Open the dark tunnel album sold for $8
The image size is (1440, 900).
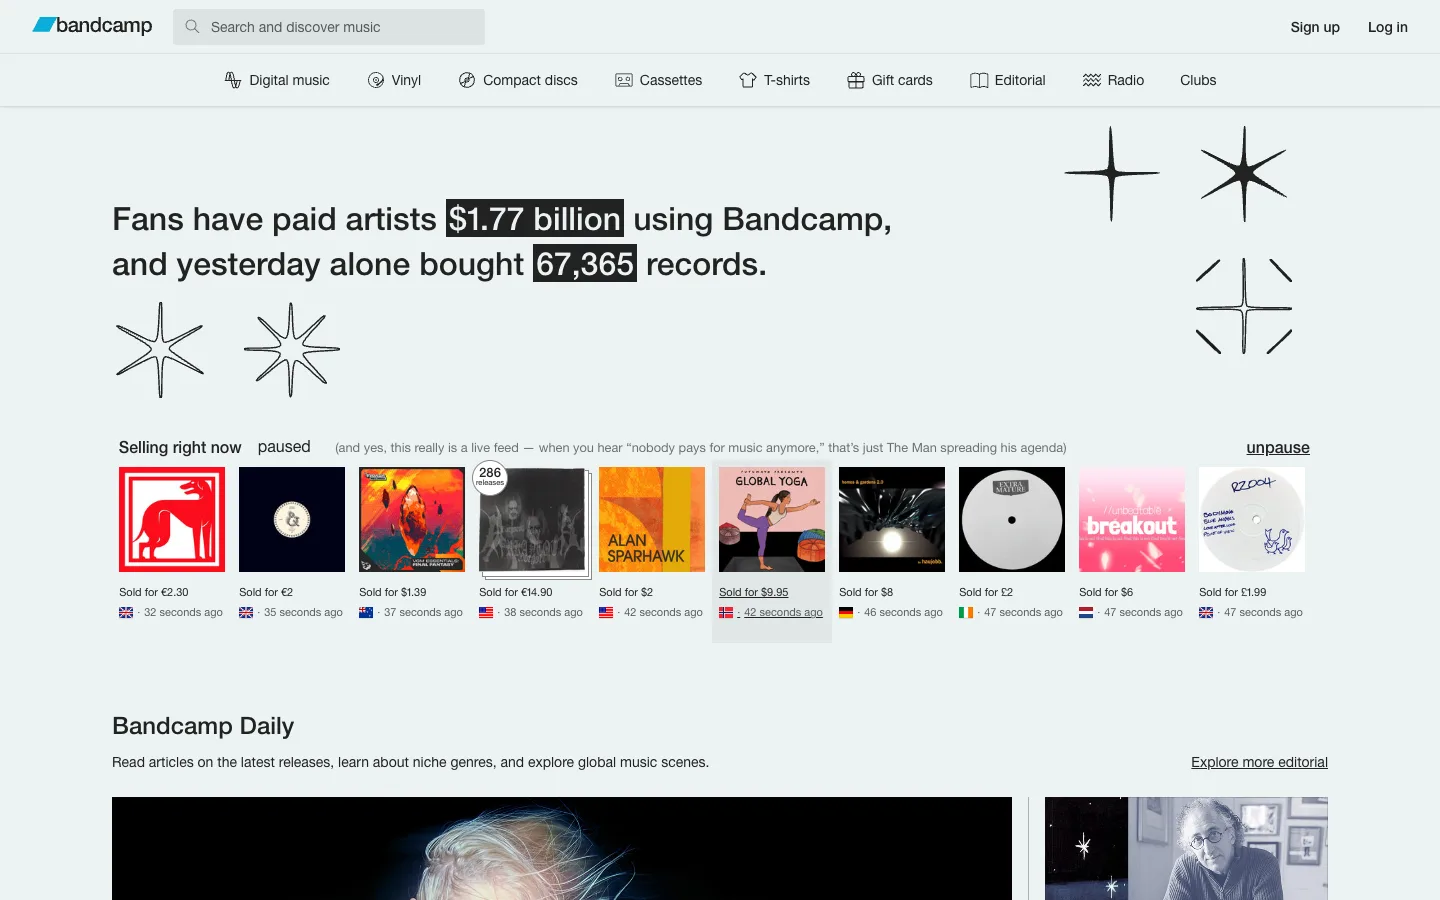pyautogui.click(x=892, y=520)
